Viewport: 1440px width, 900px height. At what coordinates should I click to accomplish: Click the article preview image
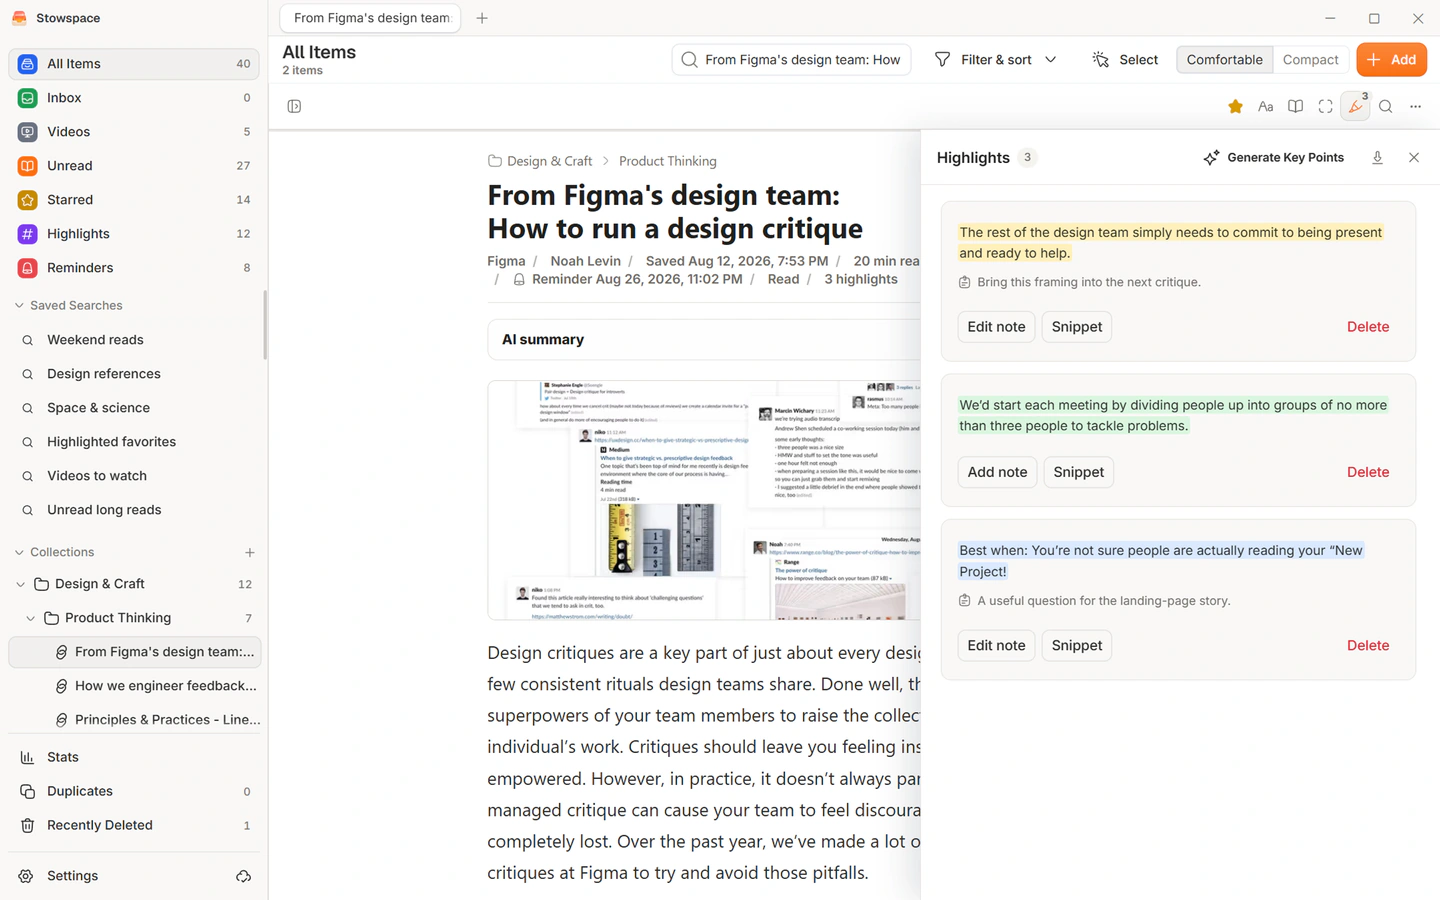(x=704, y=500)
